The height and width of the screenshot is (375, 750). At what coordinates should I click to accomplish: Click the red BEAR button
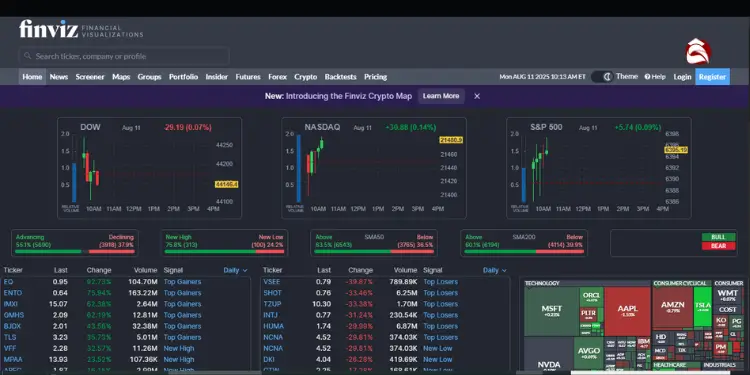718,246
